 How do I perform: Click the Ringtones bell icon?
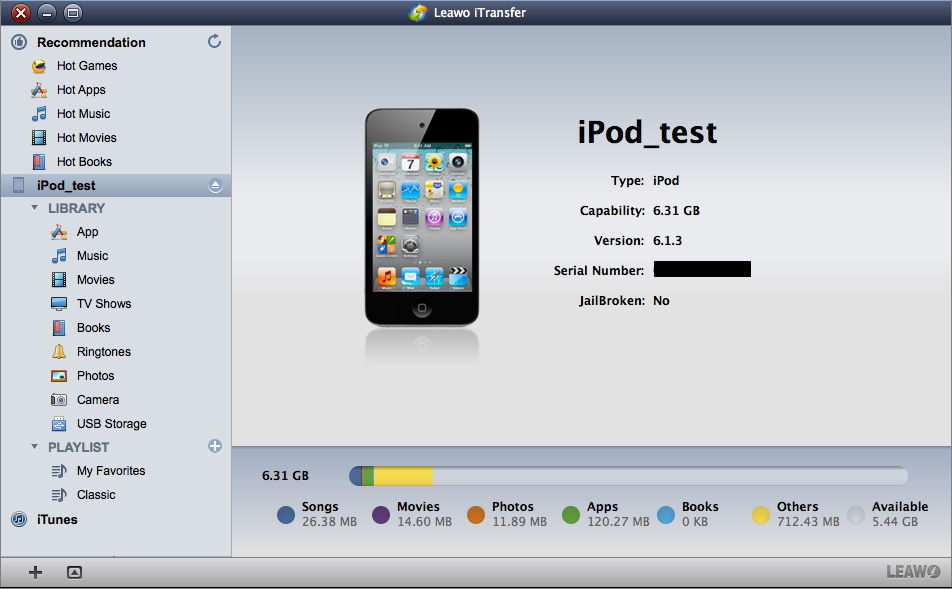(x=59, y=352)
